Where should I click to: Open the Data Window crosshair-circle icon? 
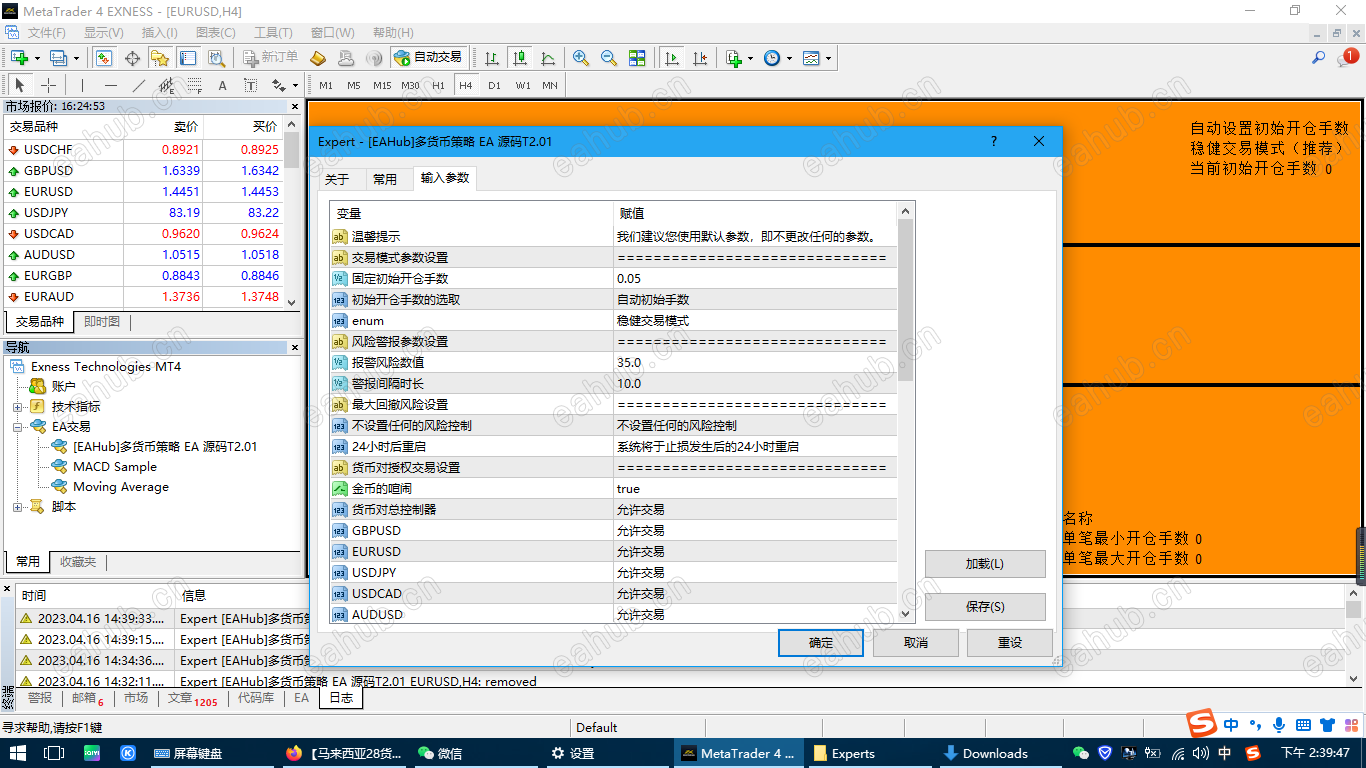click(134, 58)
